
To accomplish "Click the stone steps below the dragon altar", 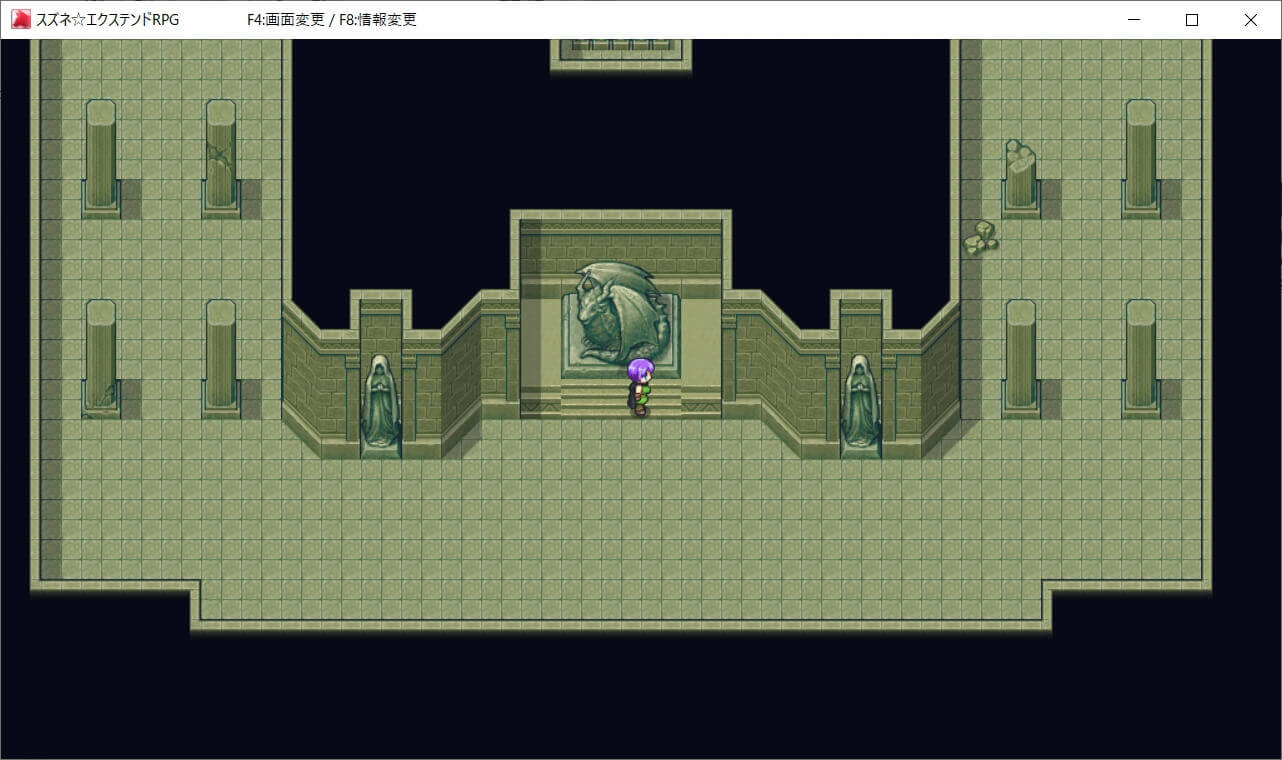I will [x=620, y=398].
